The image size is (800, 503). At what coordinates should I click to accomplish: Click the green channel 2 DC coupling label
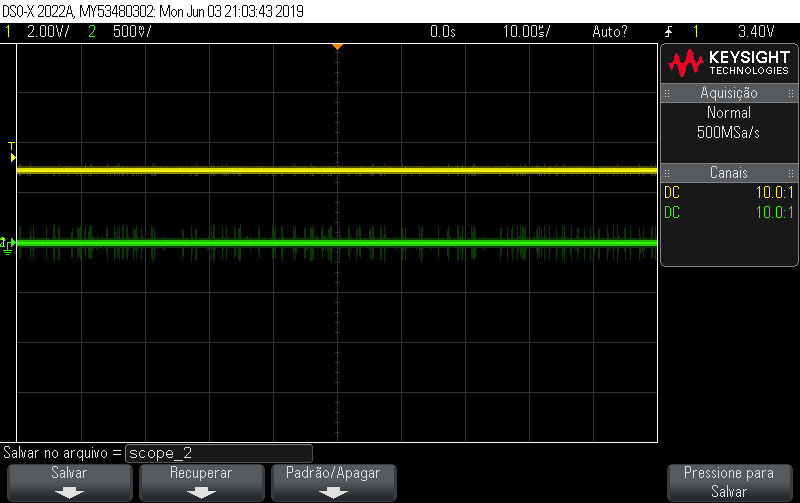[x=672, y=212]
